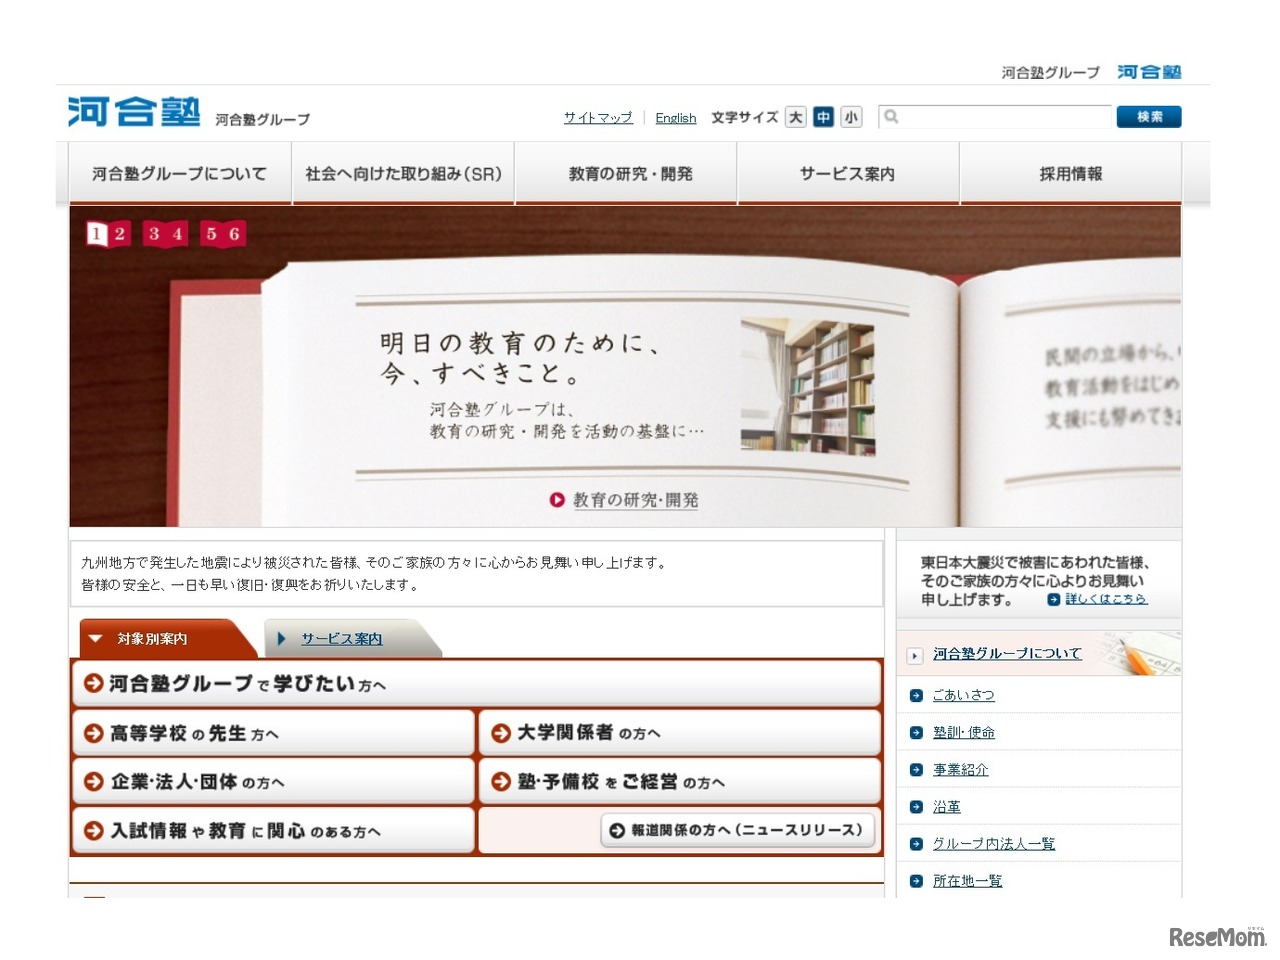Viewport: 1280px width, 960px height.
Task: Open the 採用情報 navigation menu
Action: [1070, 172]
